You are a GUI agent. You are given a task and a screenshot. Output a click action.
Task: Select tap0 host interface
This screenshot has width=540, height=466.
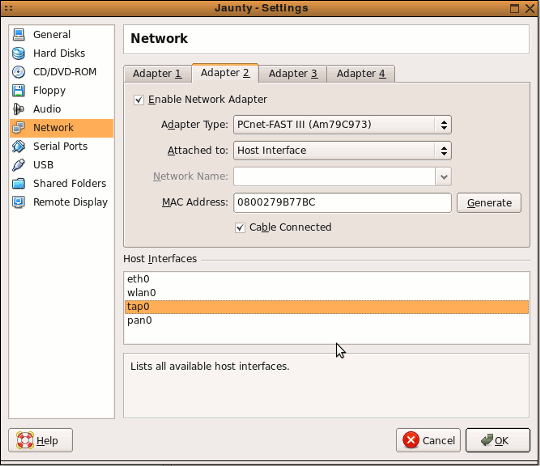click(x=326, y=307)
